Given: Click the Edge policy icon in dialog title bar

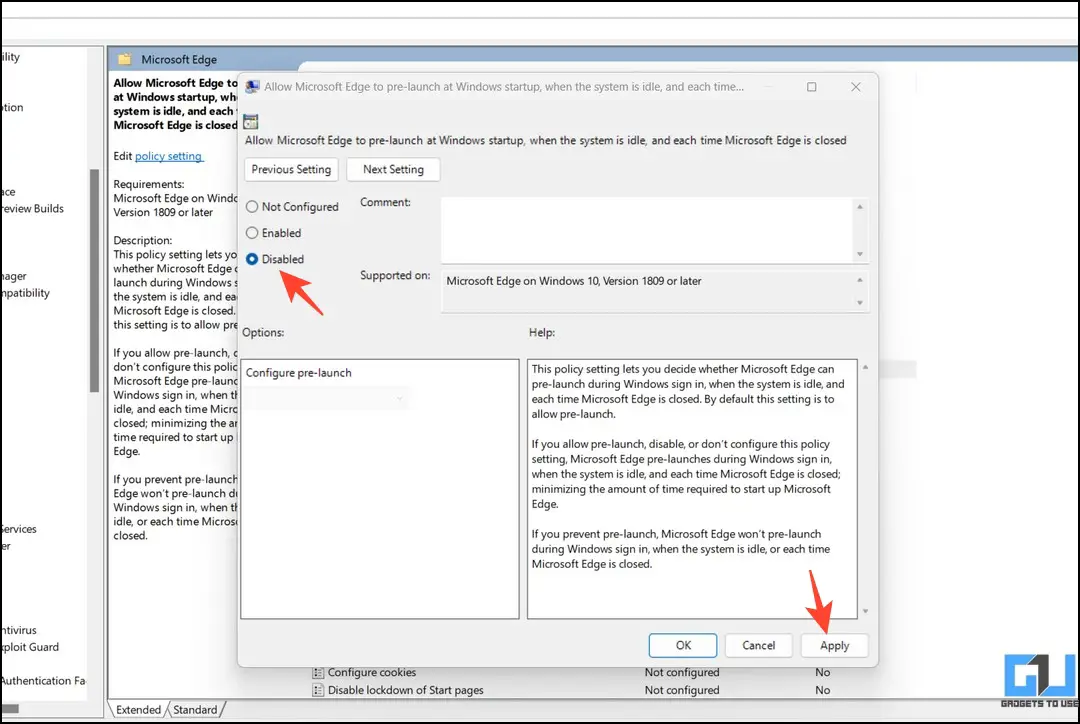Looking at the screenshot, I should (250, 87).
